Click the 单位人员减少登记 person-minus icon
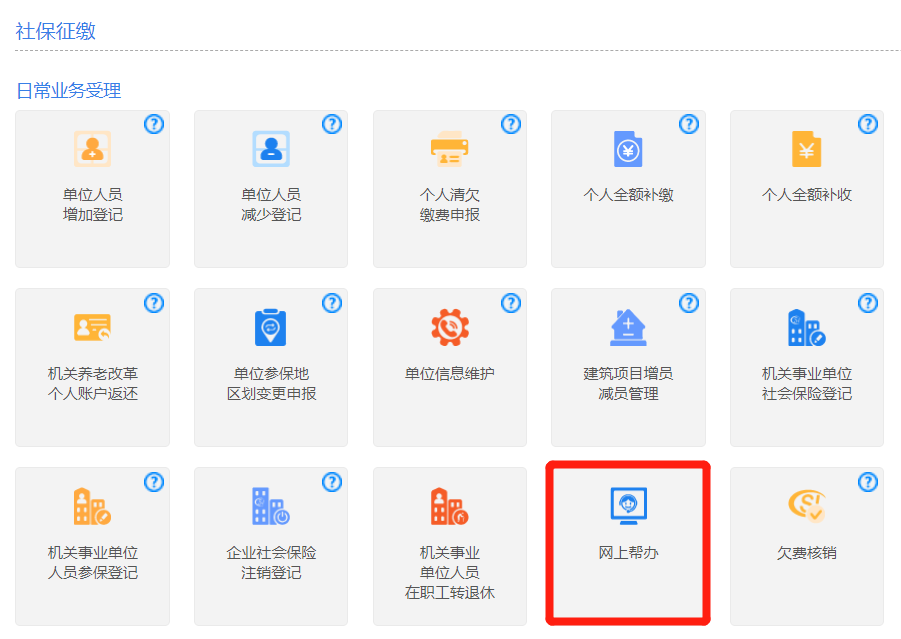 tap(270, 150)
